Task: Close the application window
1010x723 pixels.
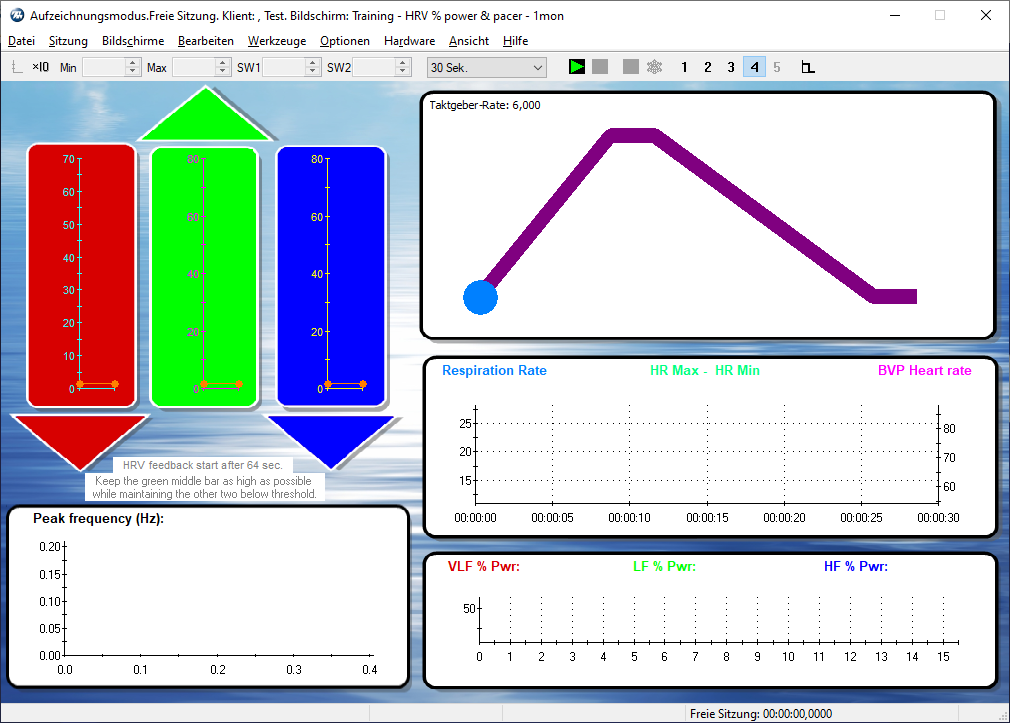Action: pyautogui.click(x=986, y=15)
